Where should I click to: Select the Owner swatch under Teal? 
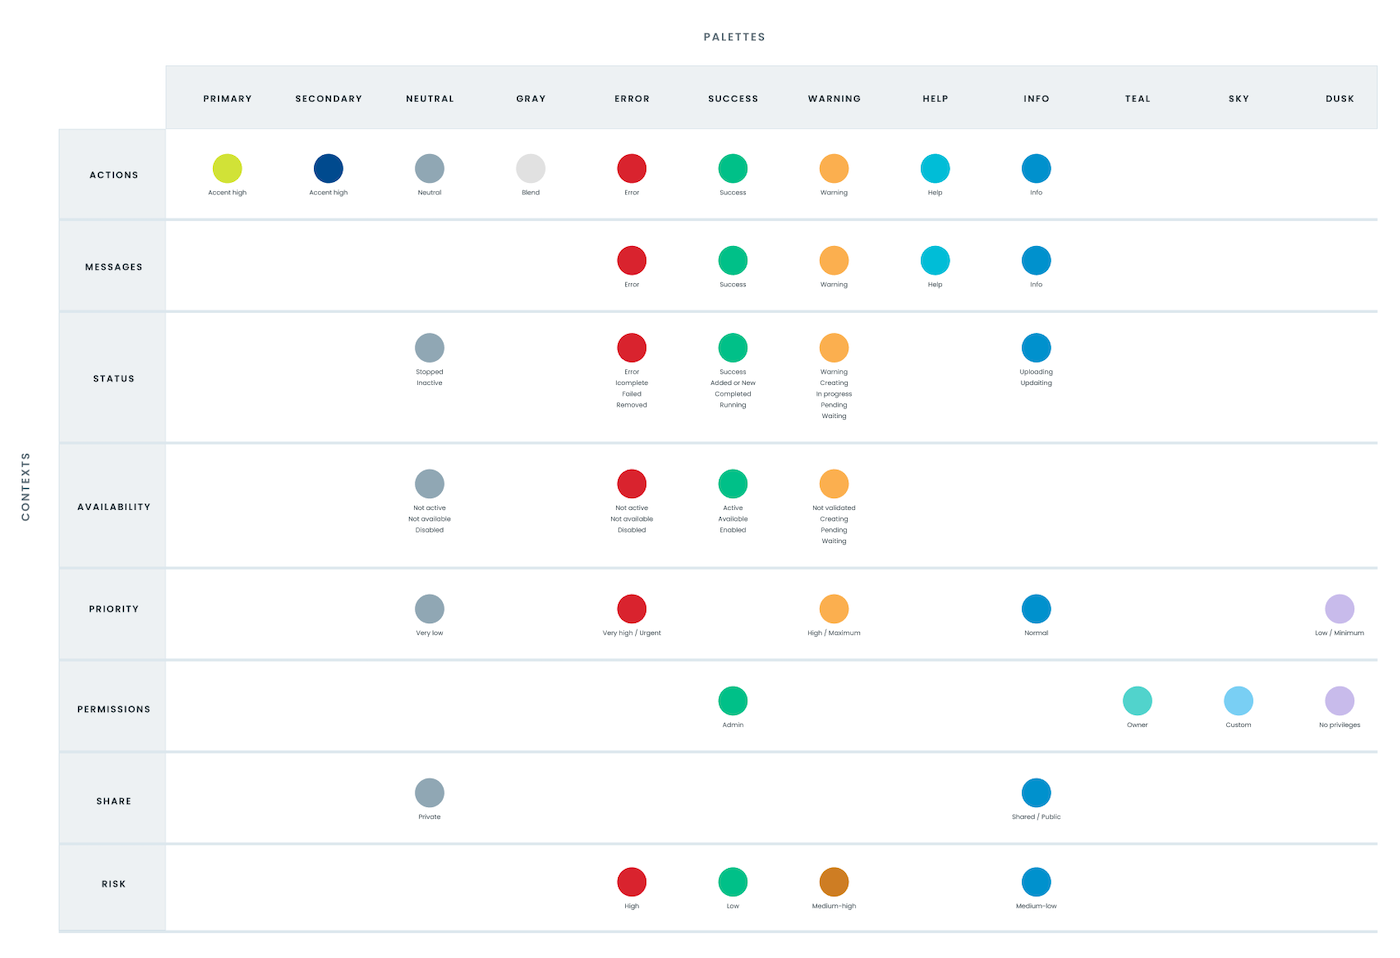coord(1137,700)
